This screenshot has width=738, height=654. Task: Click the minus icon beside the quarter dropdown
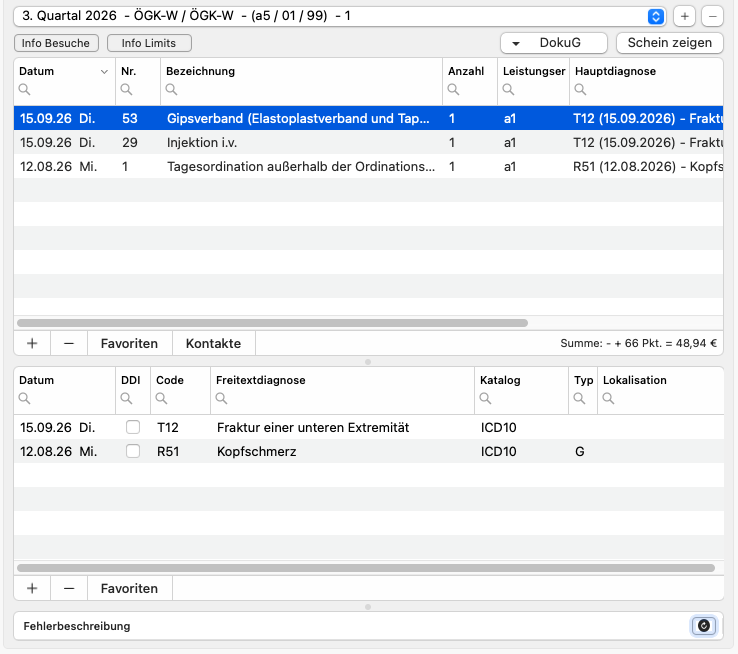click(713, 16)
